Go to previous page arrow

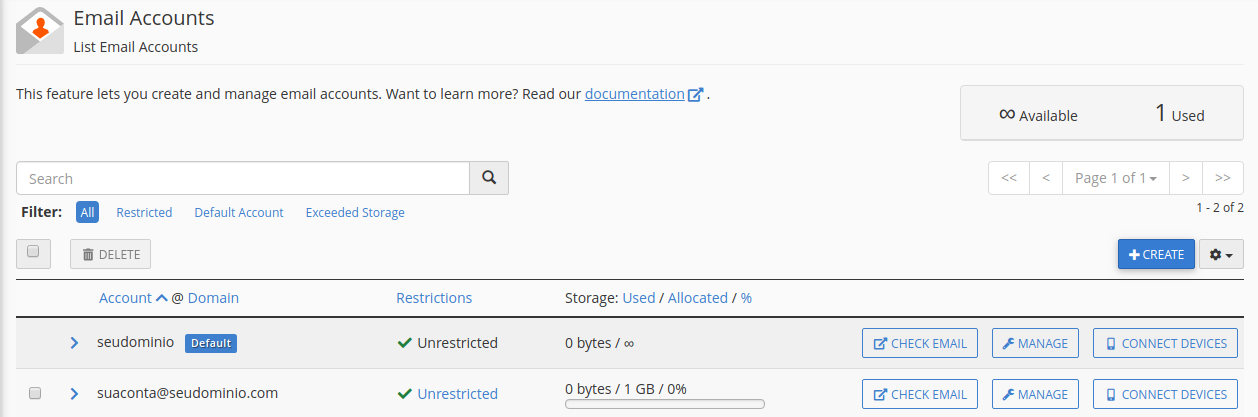coord(1046,178)
